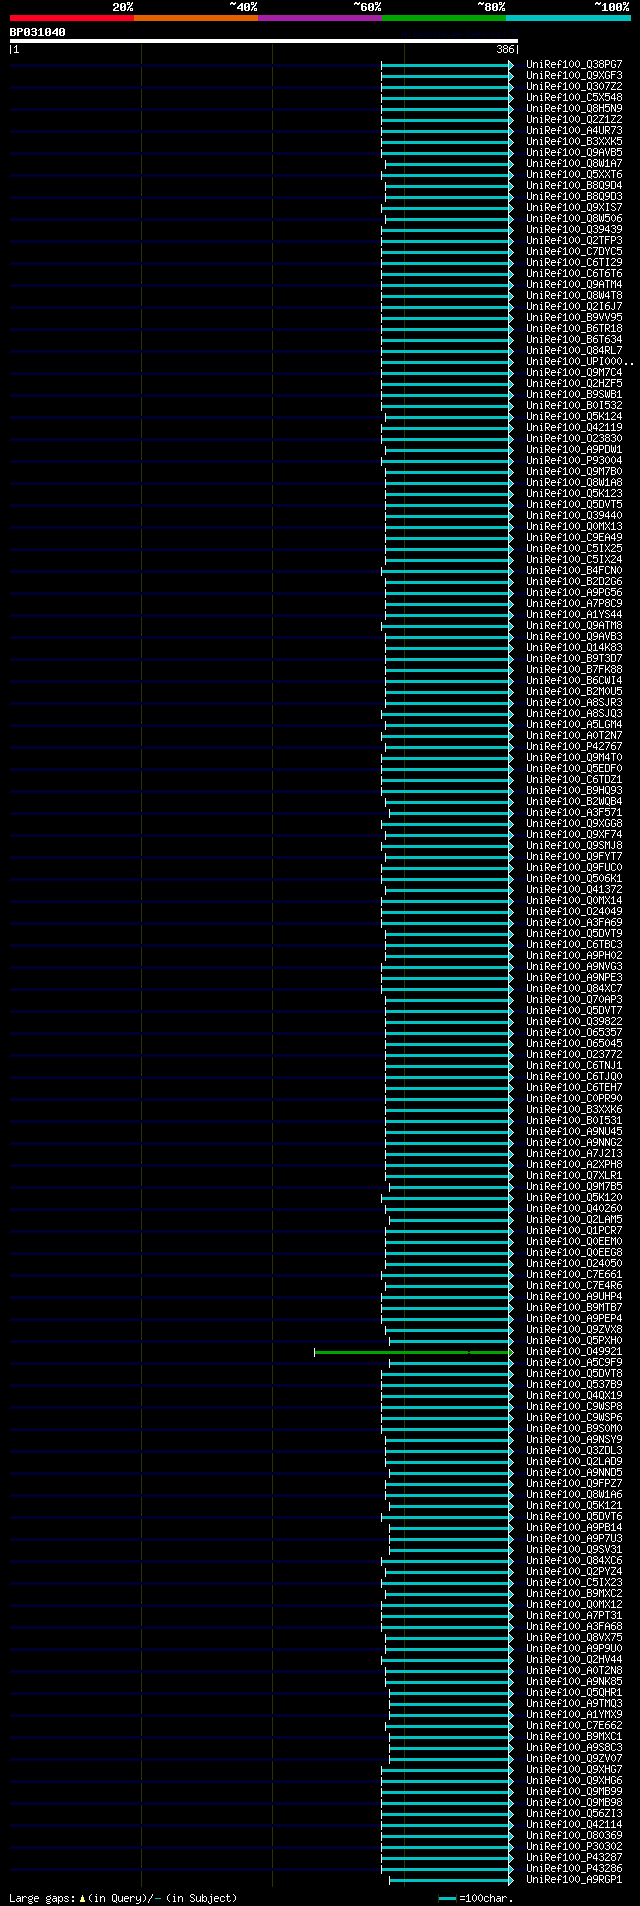640x1906 pixels.
Task: Click UniRef100_Q9AVB5 alignment bar
Action: 447,152
